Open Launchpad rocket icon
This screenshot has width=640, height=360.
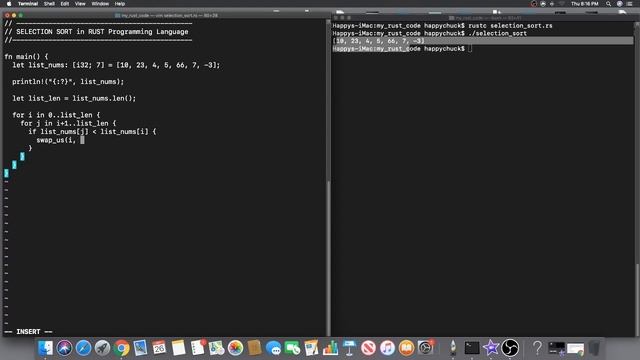(x=102, y=348)
